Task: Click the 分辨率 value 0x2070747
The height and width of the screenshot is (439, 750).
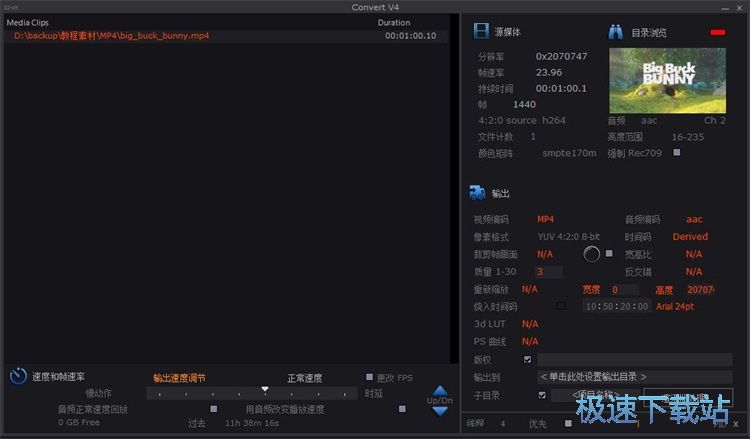Action: 561,56
